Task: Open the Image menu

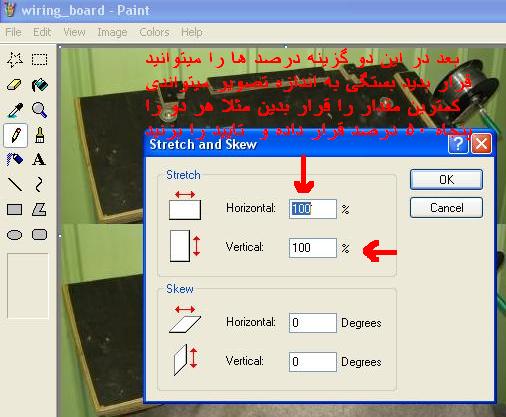Action: pyautogui.click(x=112, y=32)
